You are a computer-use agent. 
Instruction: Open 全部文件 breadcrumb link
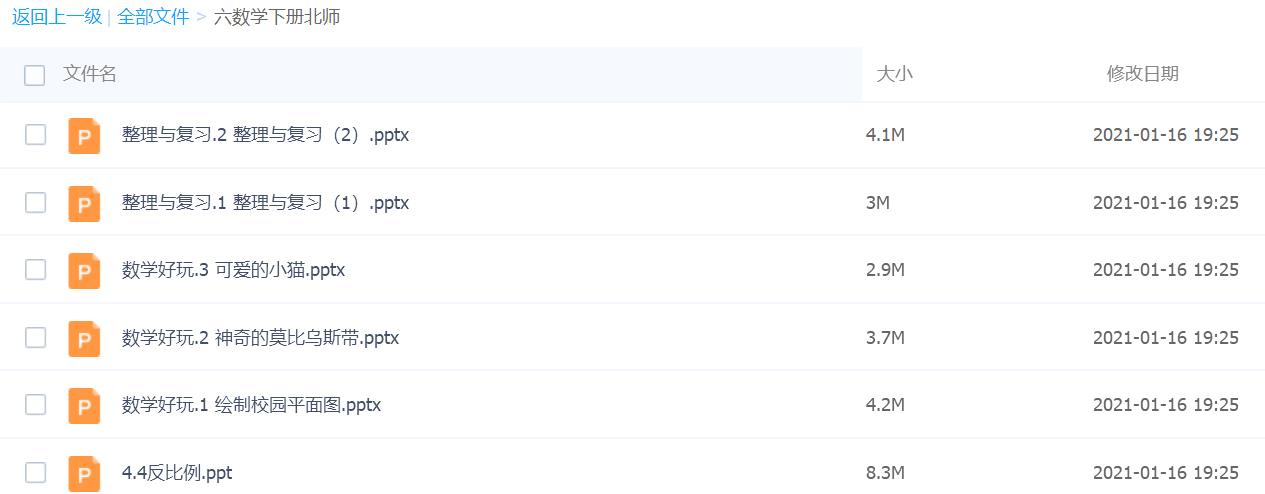coord(153,17)
